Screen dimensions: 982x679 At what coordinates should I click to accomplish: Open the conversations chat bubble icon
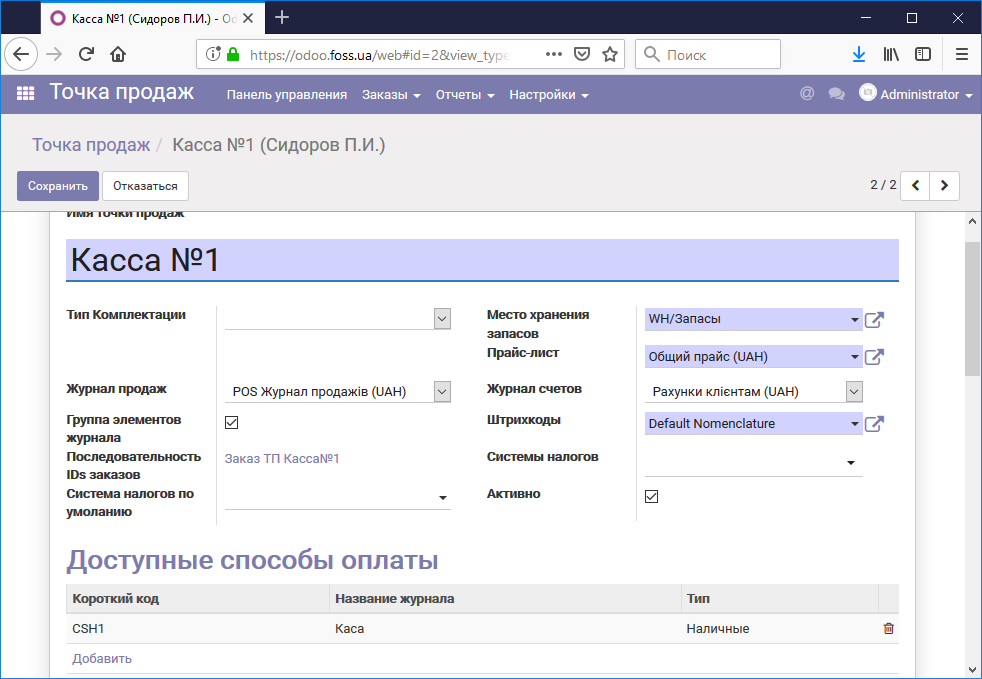[836, 94]
